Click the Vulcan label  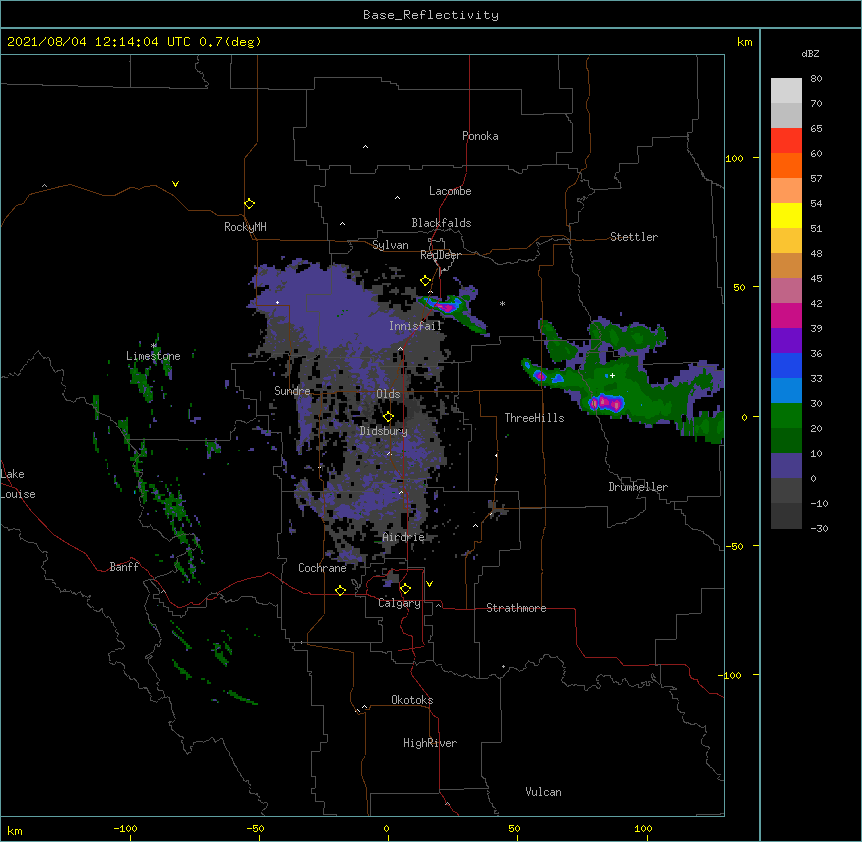click(543, 792)
